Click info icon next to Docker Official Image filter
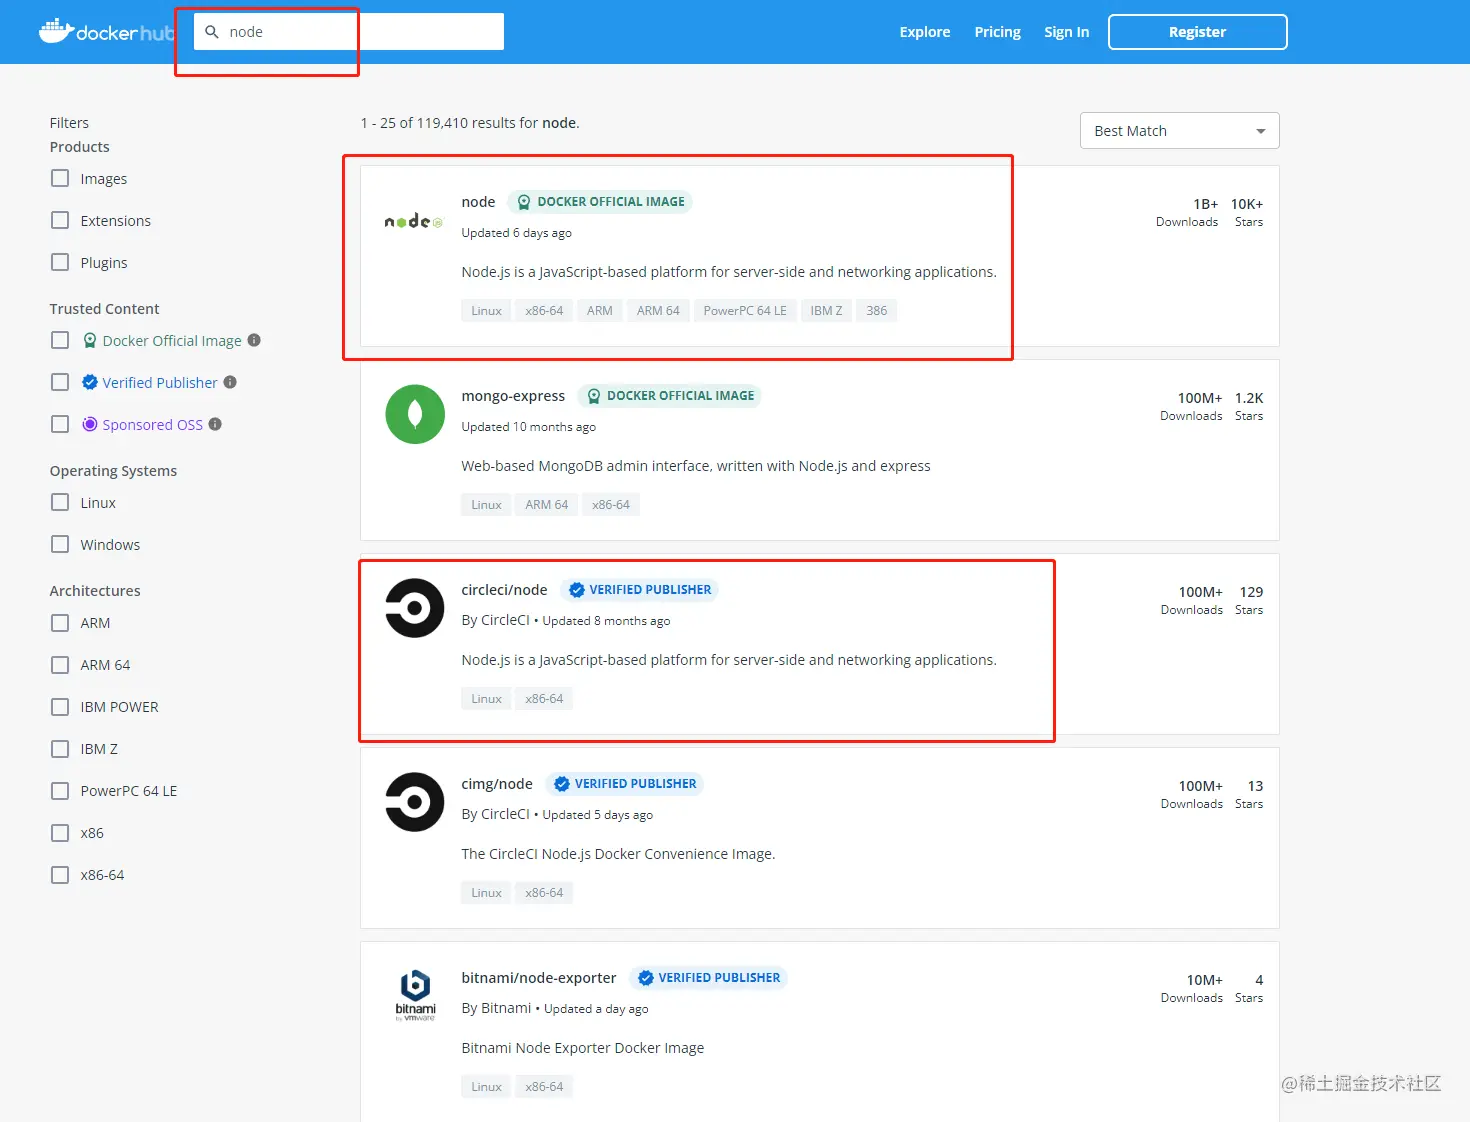 [x=254, y=340]
